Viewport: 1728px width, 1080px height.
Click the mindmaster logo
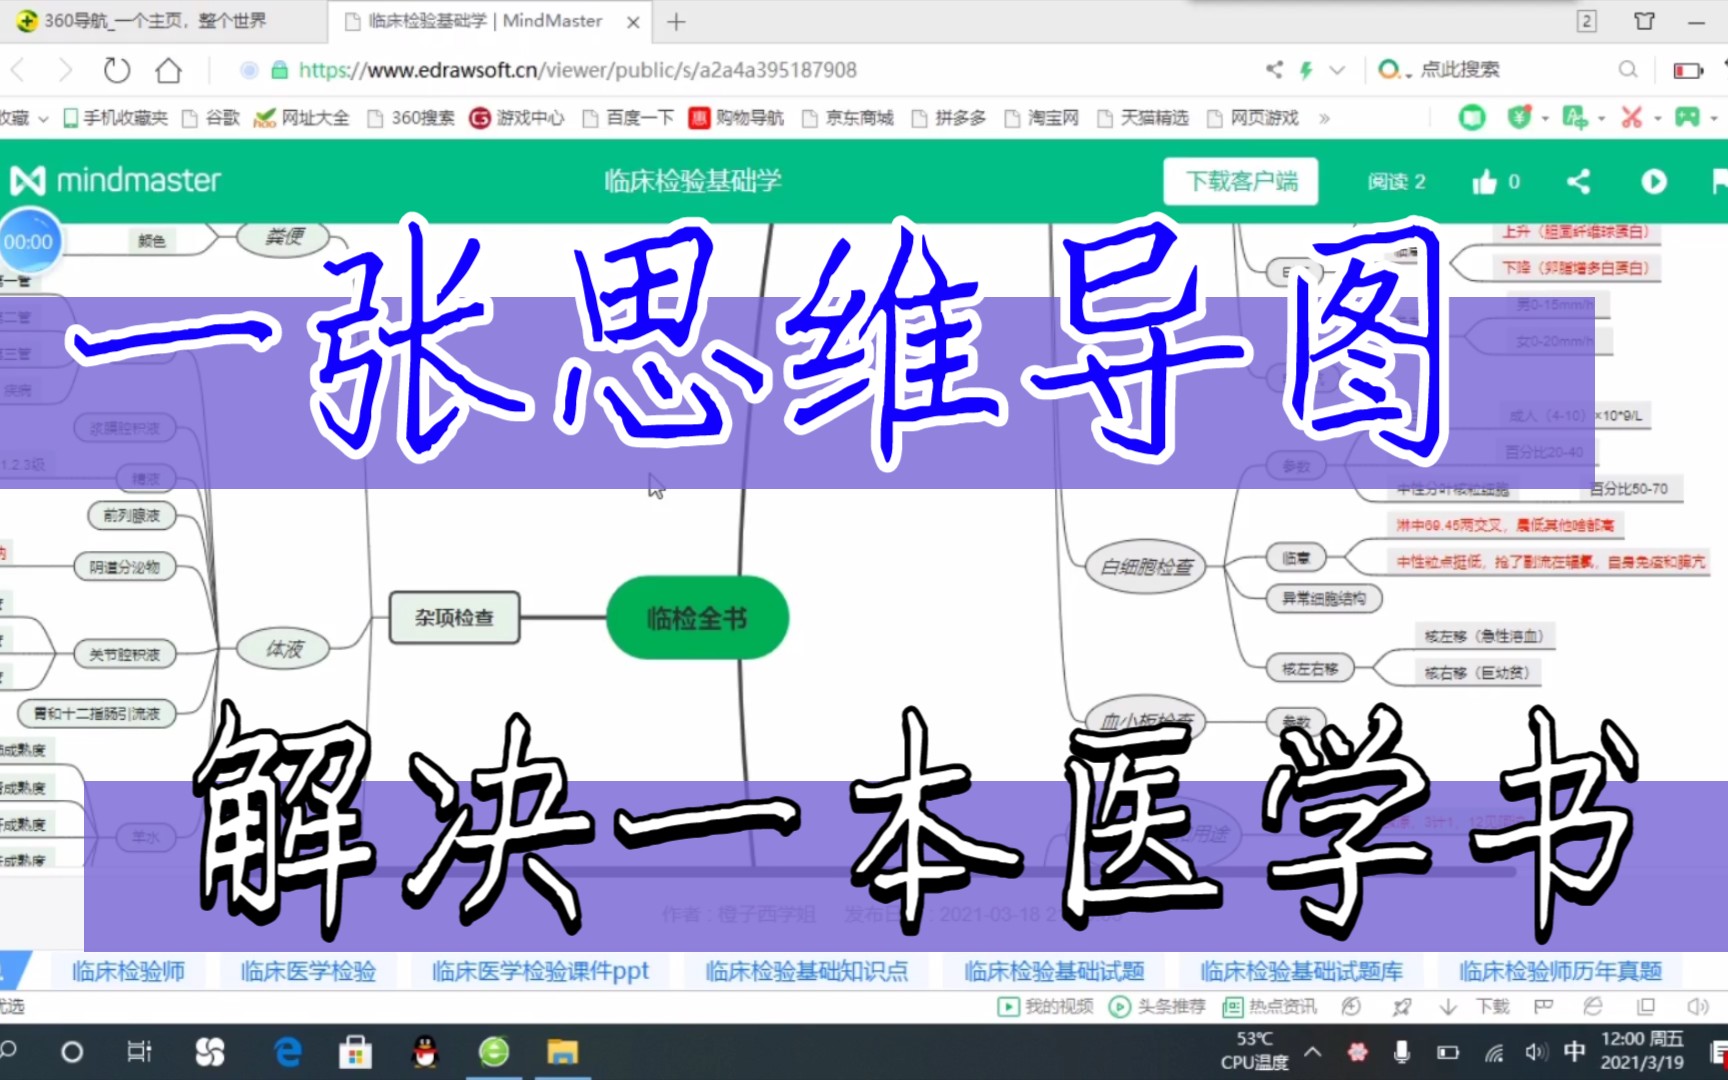[x=116, y=181]
